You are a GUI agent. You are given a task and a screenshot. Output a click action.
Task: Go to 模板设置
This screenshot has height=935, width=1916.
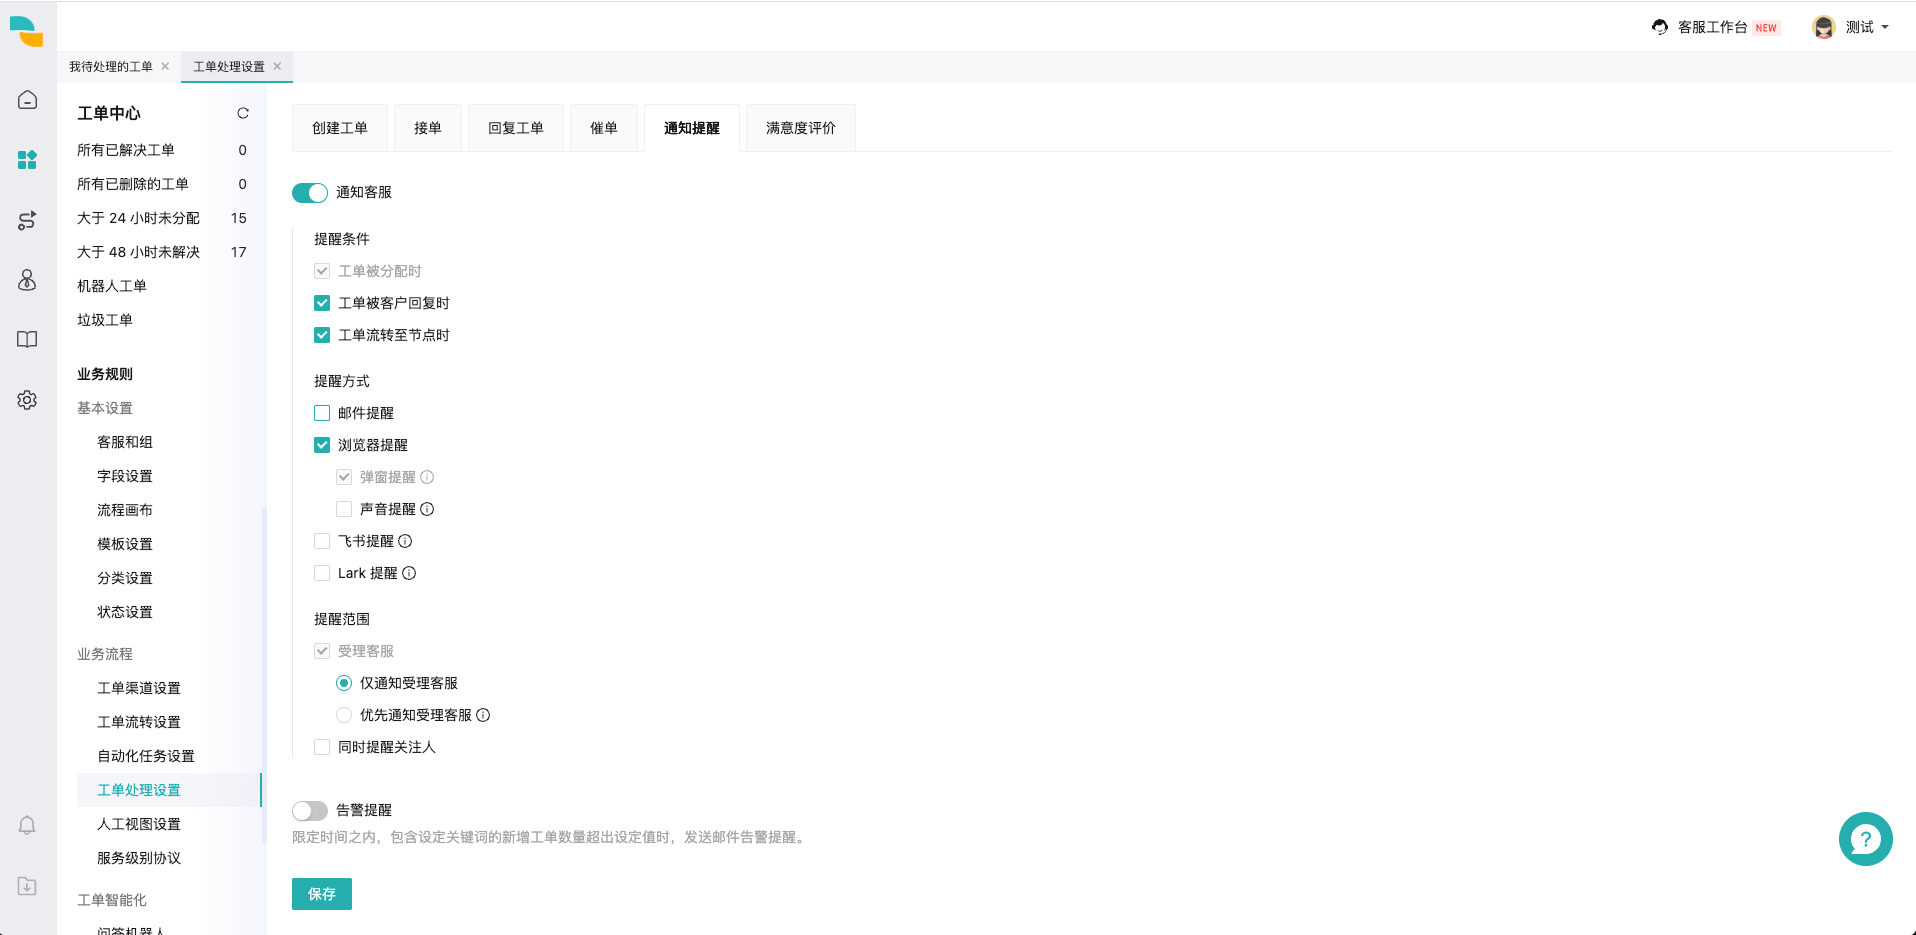[125, 544]
